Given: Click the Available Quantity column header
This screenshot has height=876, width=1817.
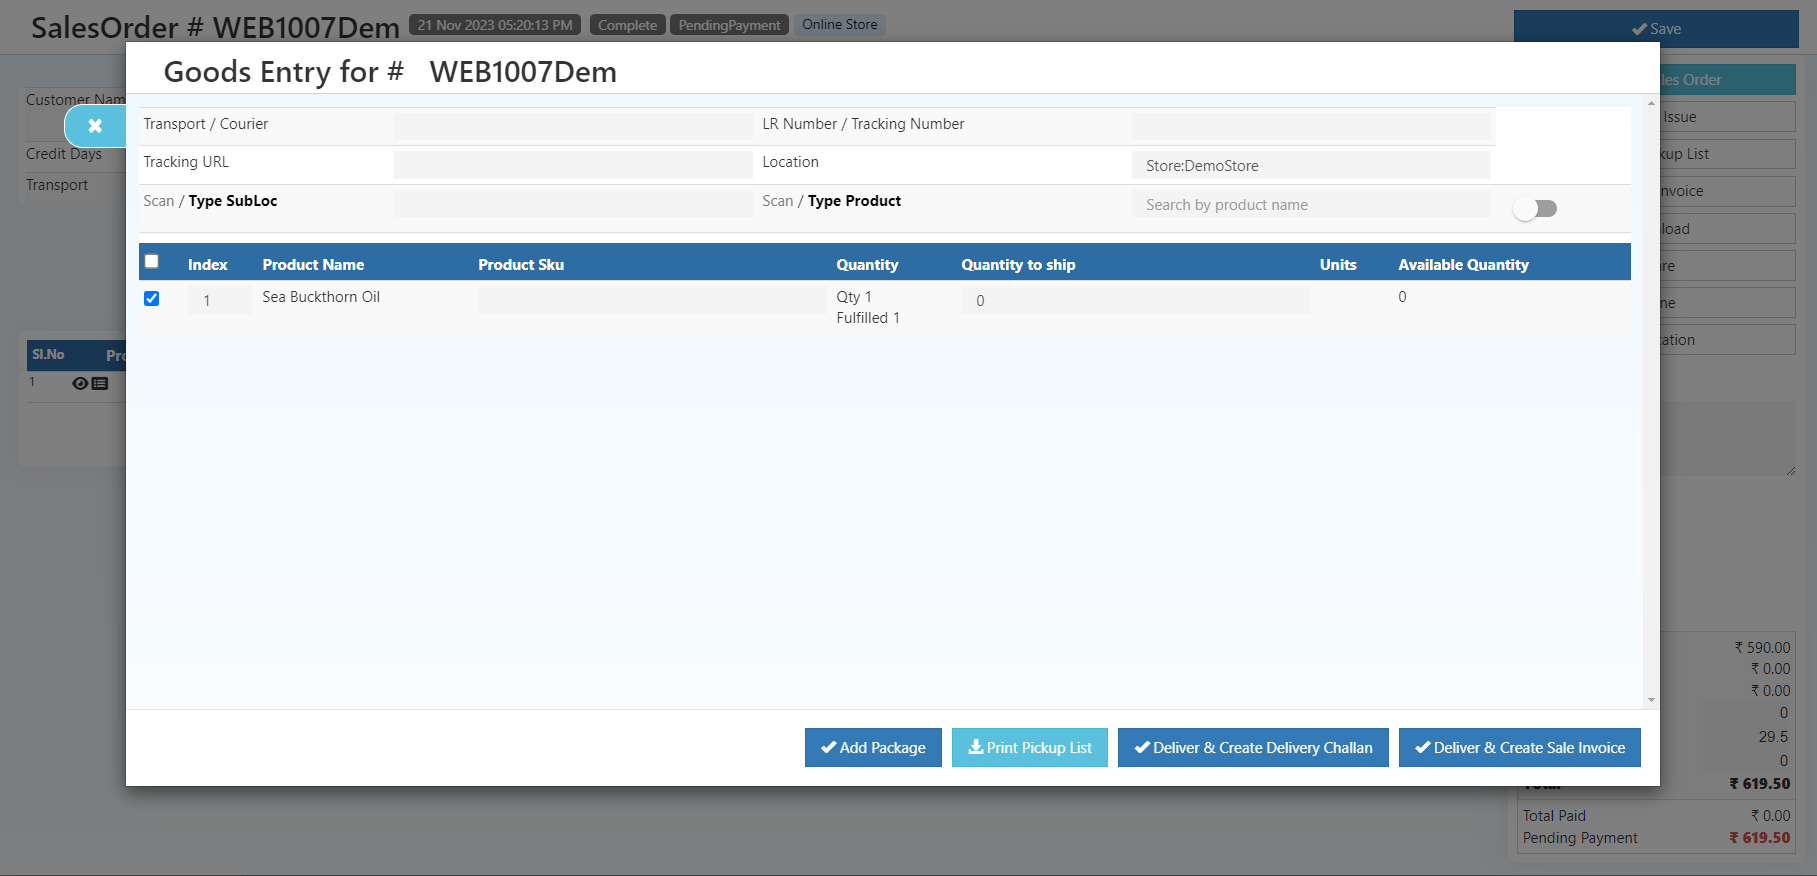Looking at the screenshot, I should pyautogui.click(x=1463, y=265).
